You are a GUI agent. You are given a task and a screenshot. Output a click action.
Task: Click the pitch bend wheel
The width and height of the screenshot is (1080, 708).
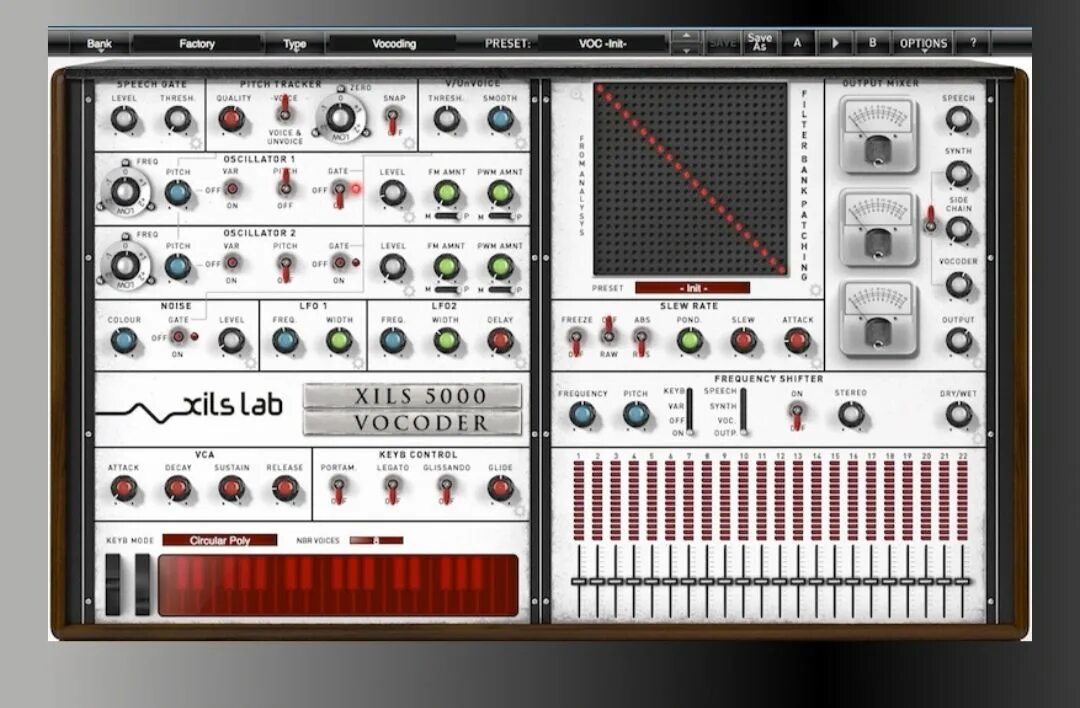click(x=113, y=584)
